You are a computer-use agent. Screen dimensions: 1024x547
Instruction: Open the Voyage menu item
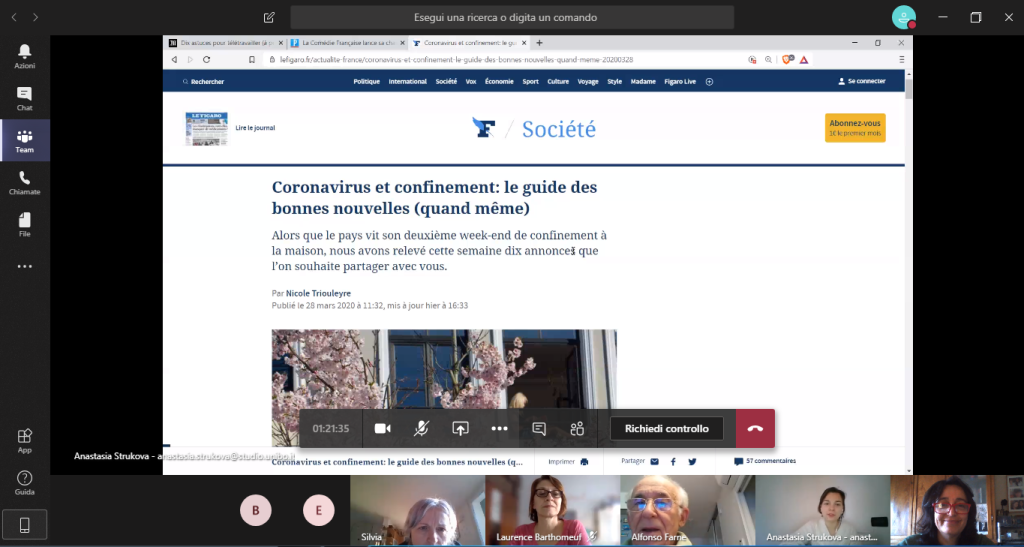click(588, 82)
